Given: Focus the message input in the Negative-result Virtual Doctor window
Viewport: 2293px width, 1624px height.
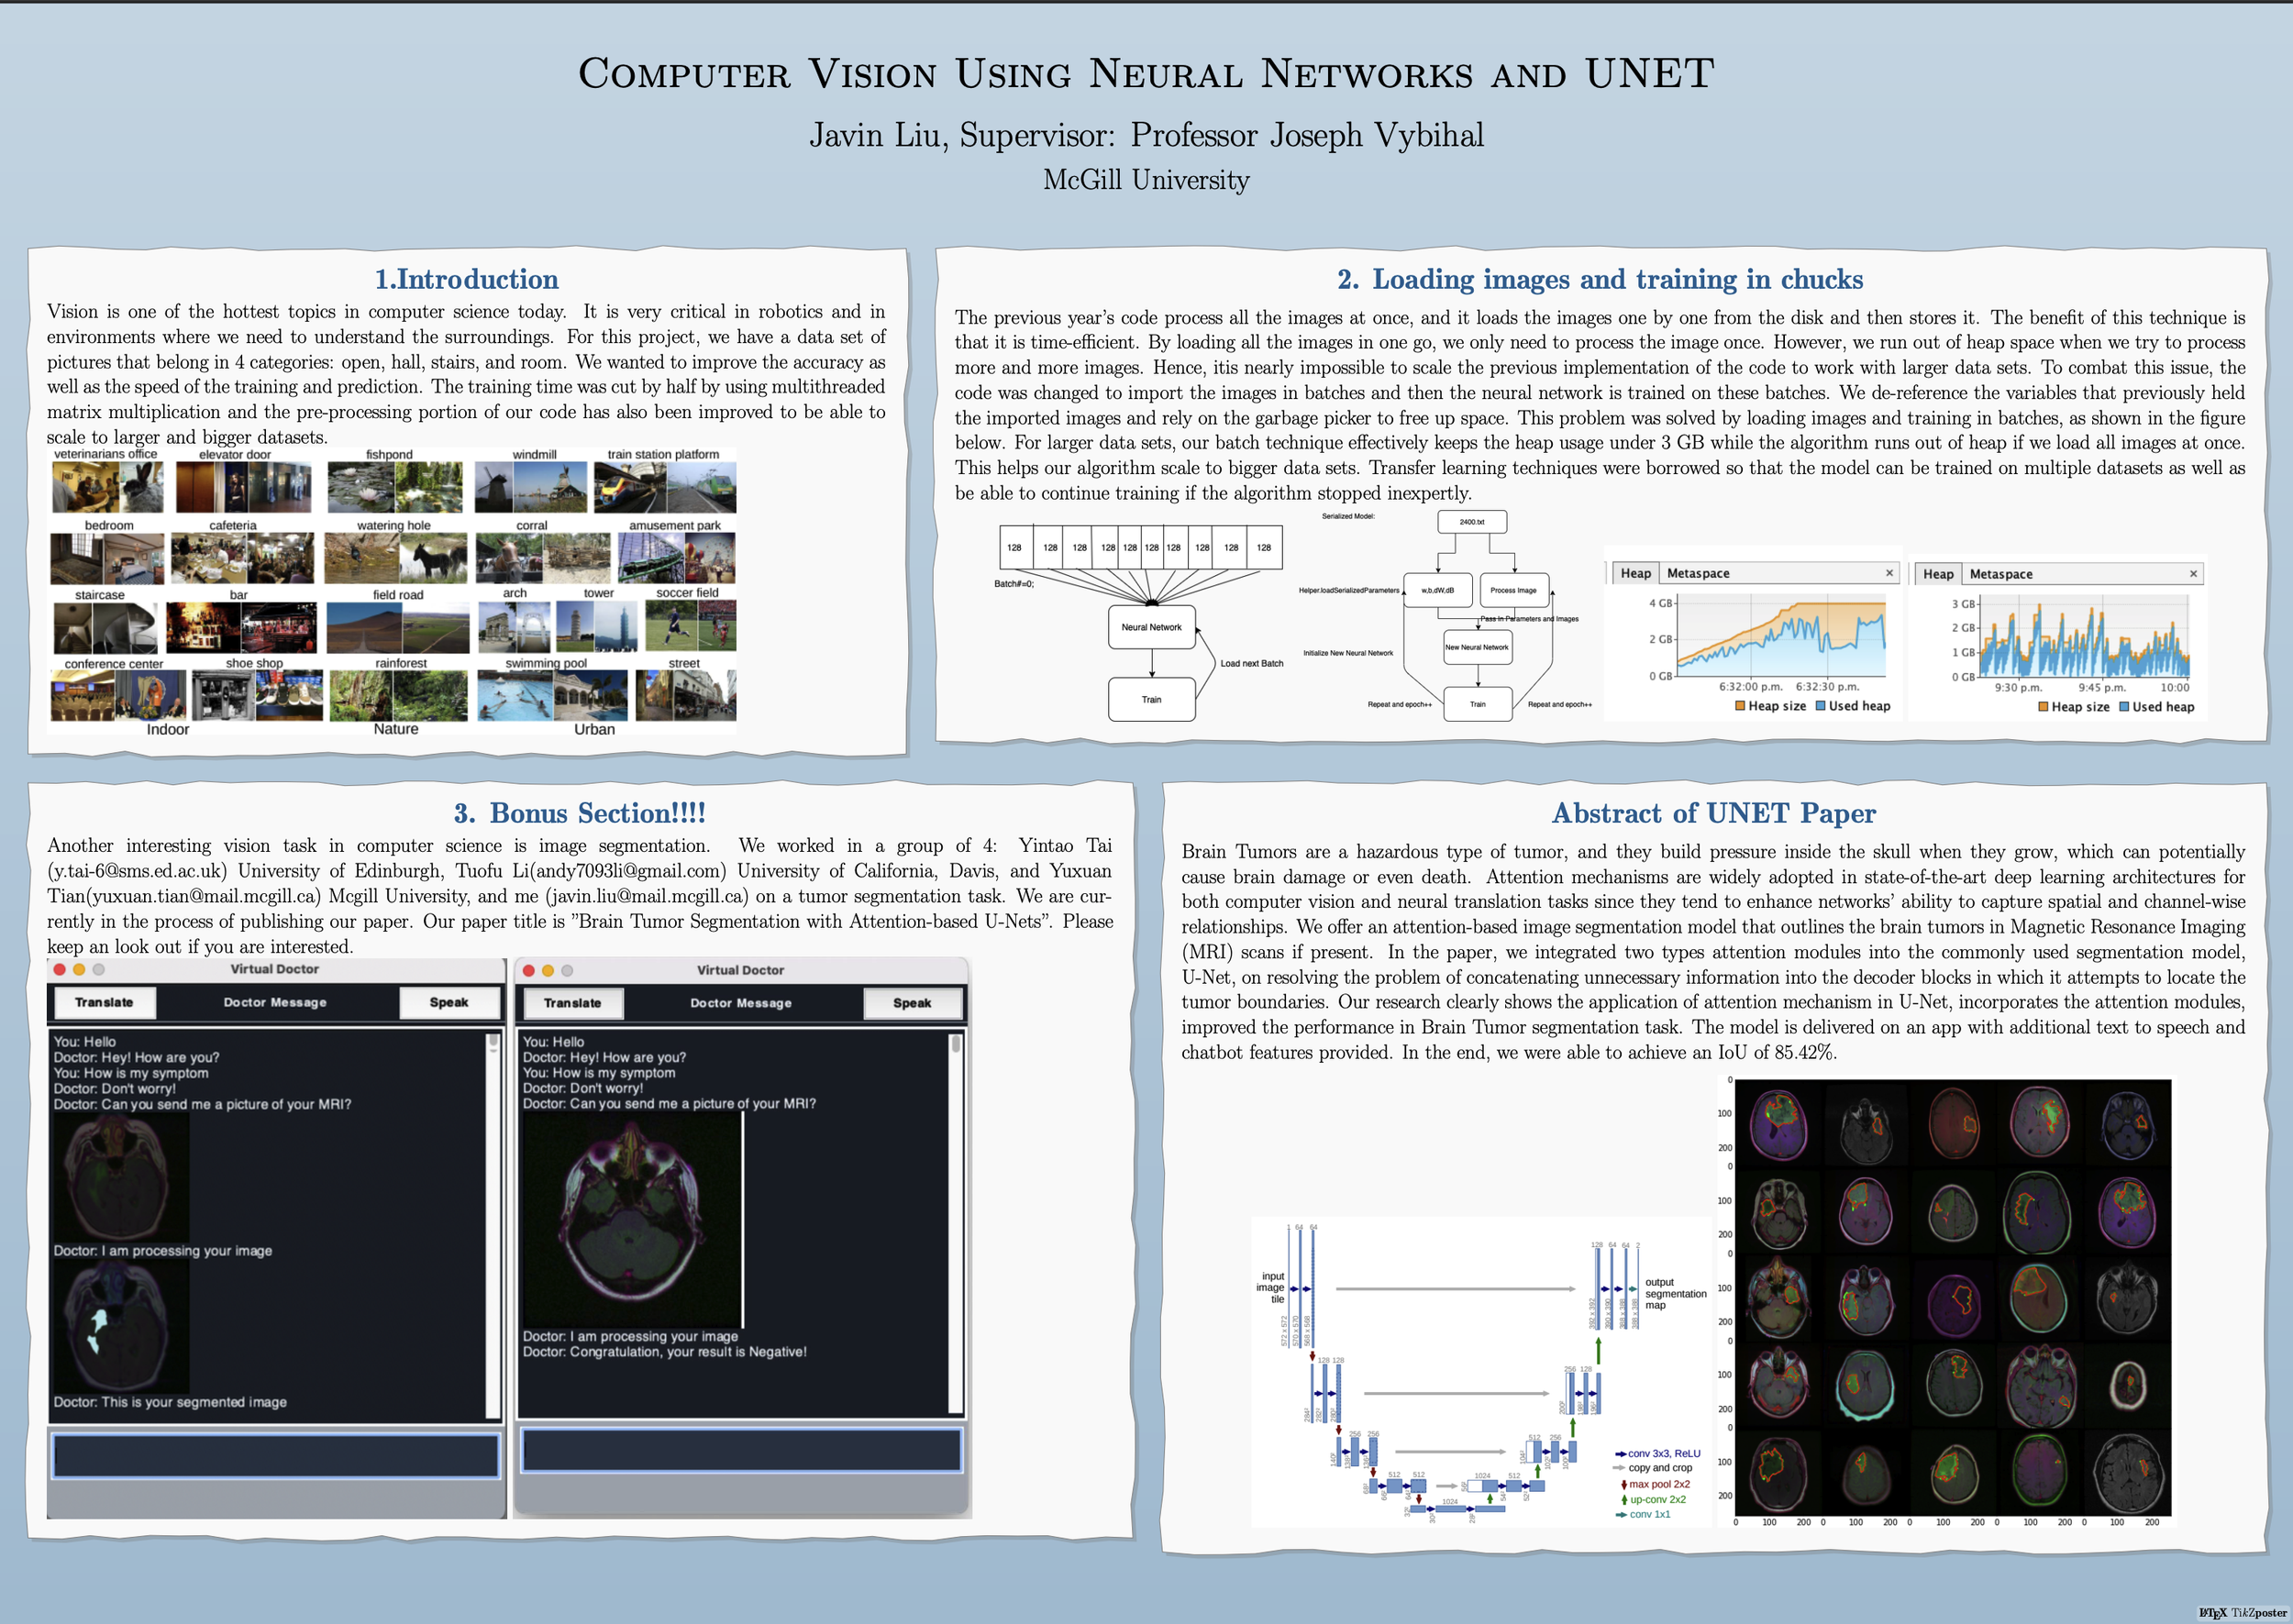Looking at the screenshot, I should click(741, 1450).
